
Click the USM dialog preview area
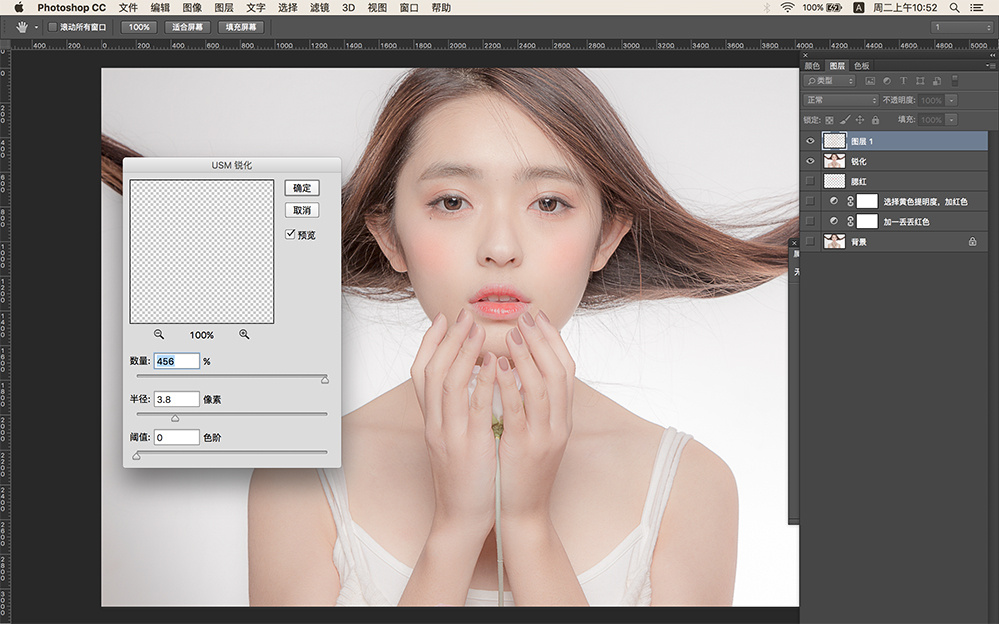coord(201,251)
